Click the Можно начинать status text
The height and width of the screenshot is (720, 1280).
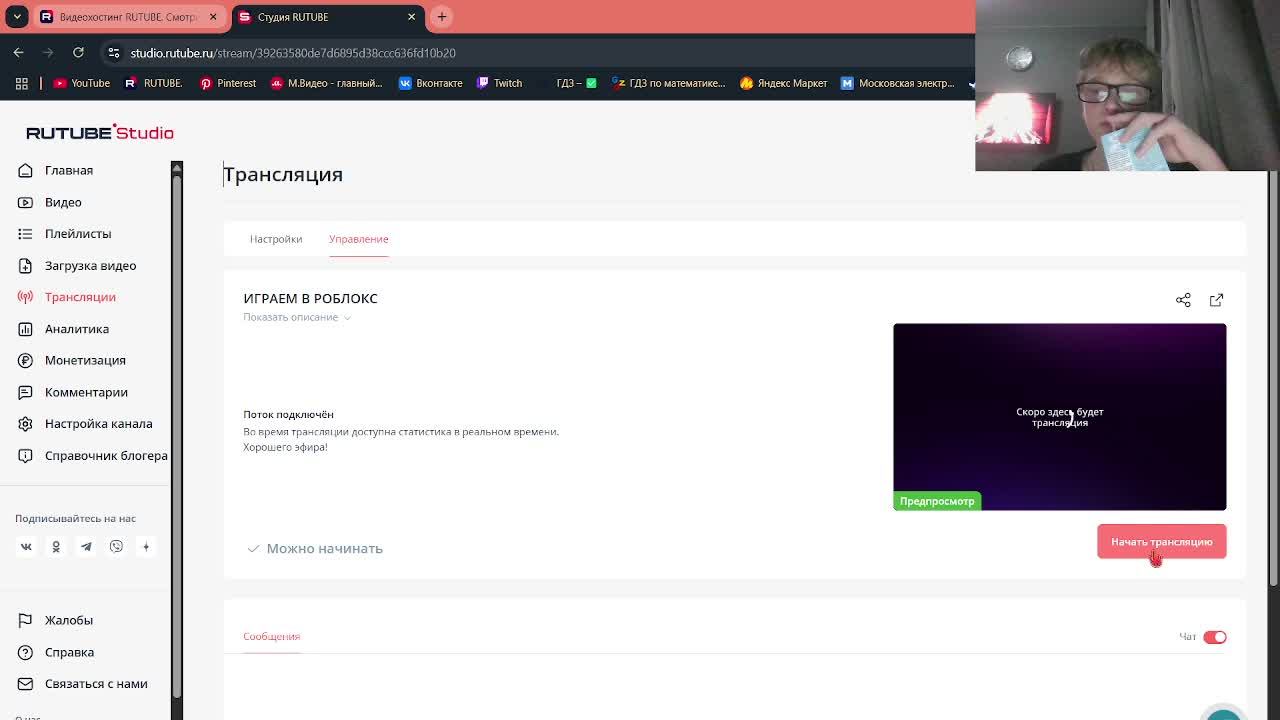click(x=324, y=548)
